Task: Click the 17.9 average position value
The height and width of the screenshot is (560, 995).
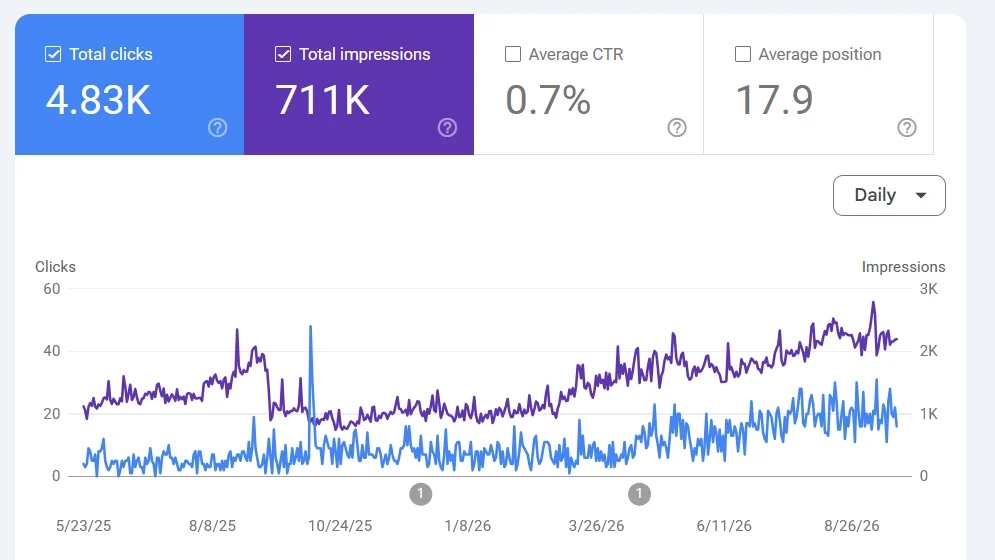Action: click(x=774, y=100)
